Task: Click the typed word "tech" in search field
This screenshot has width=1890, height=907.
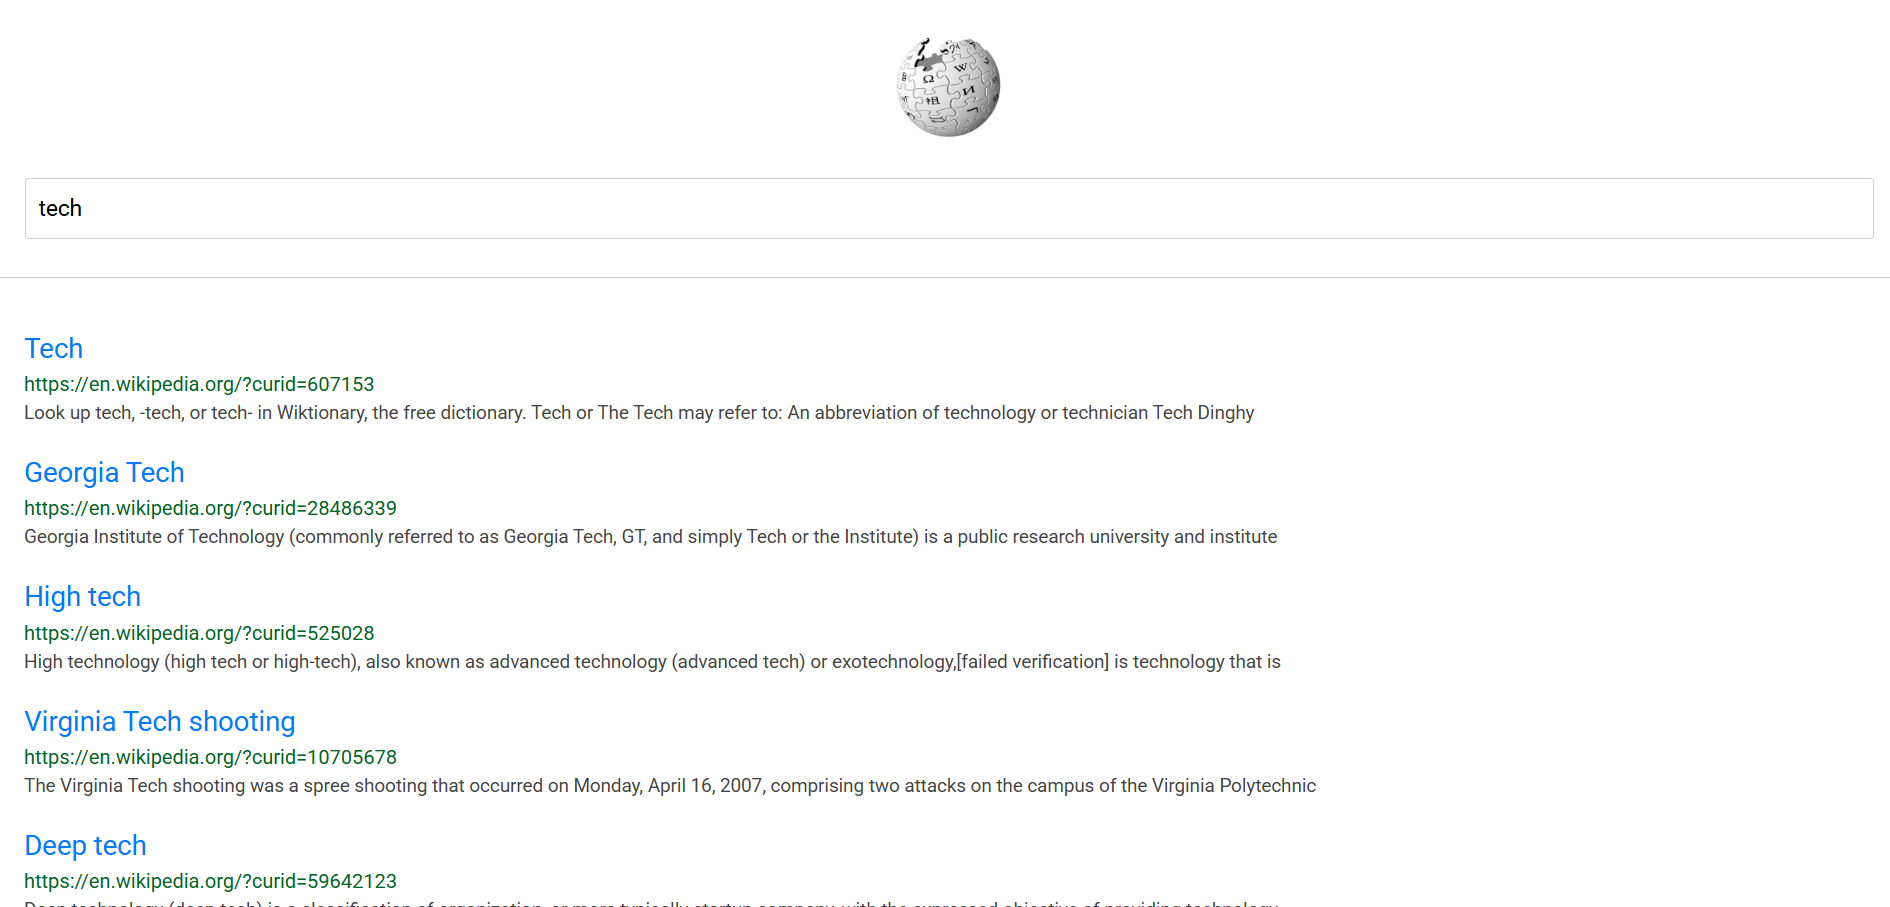Action: [60, 208]
